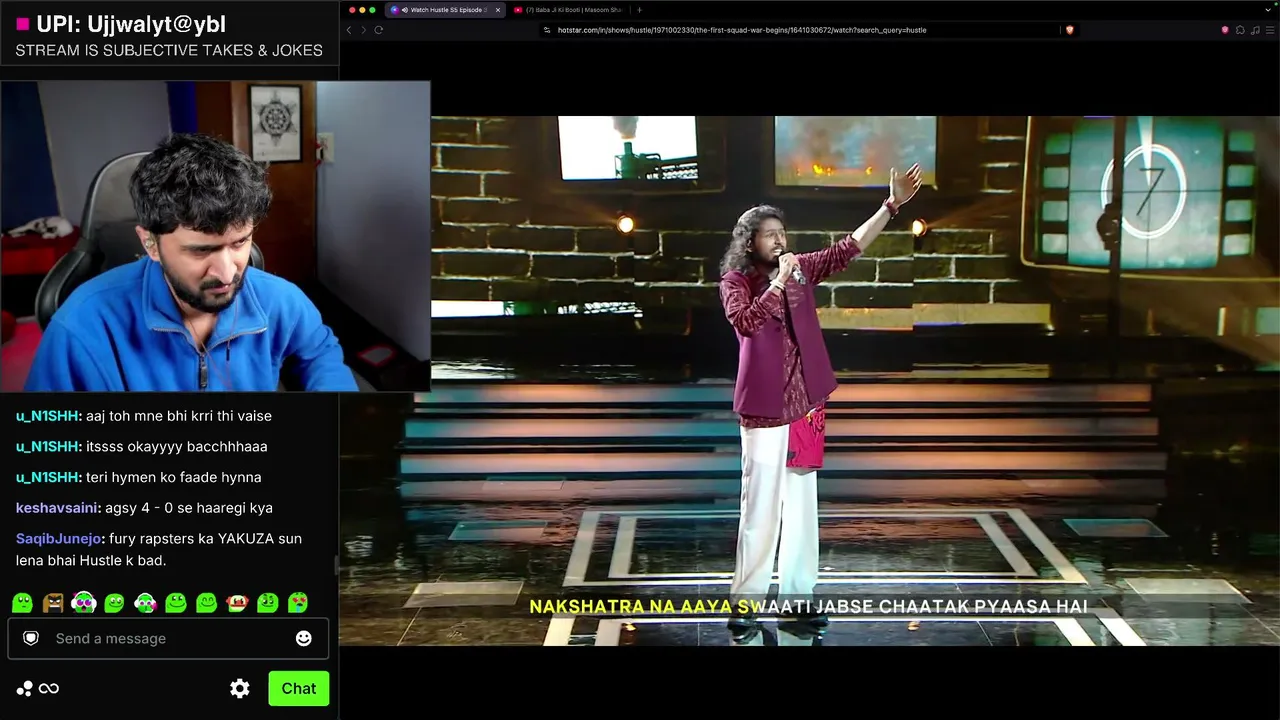Screen dimensions: 1280x720
Task: Select the purple-eyed headphone emote
Action: 84,603
